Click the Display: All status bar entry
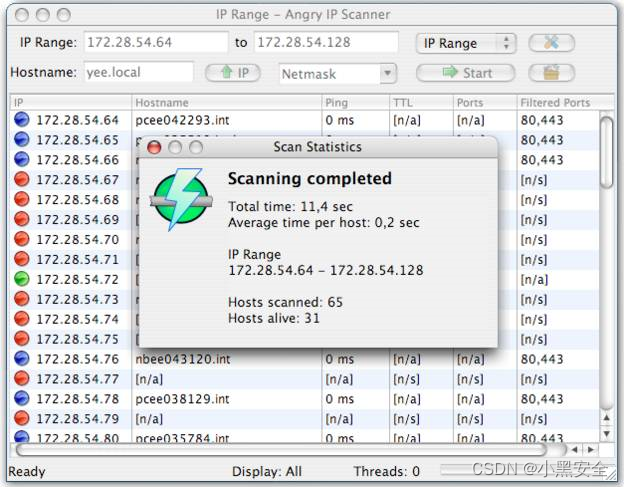 (267, 471)
